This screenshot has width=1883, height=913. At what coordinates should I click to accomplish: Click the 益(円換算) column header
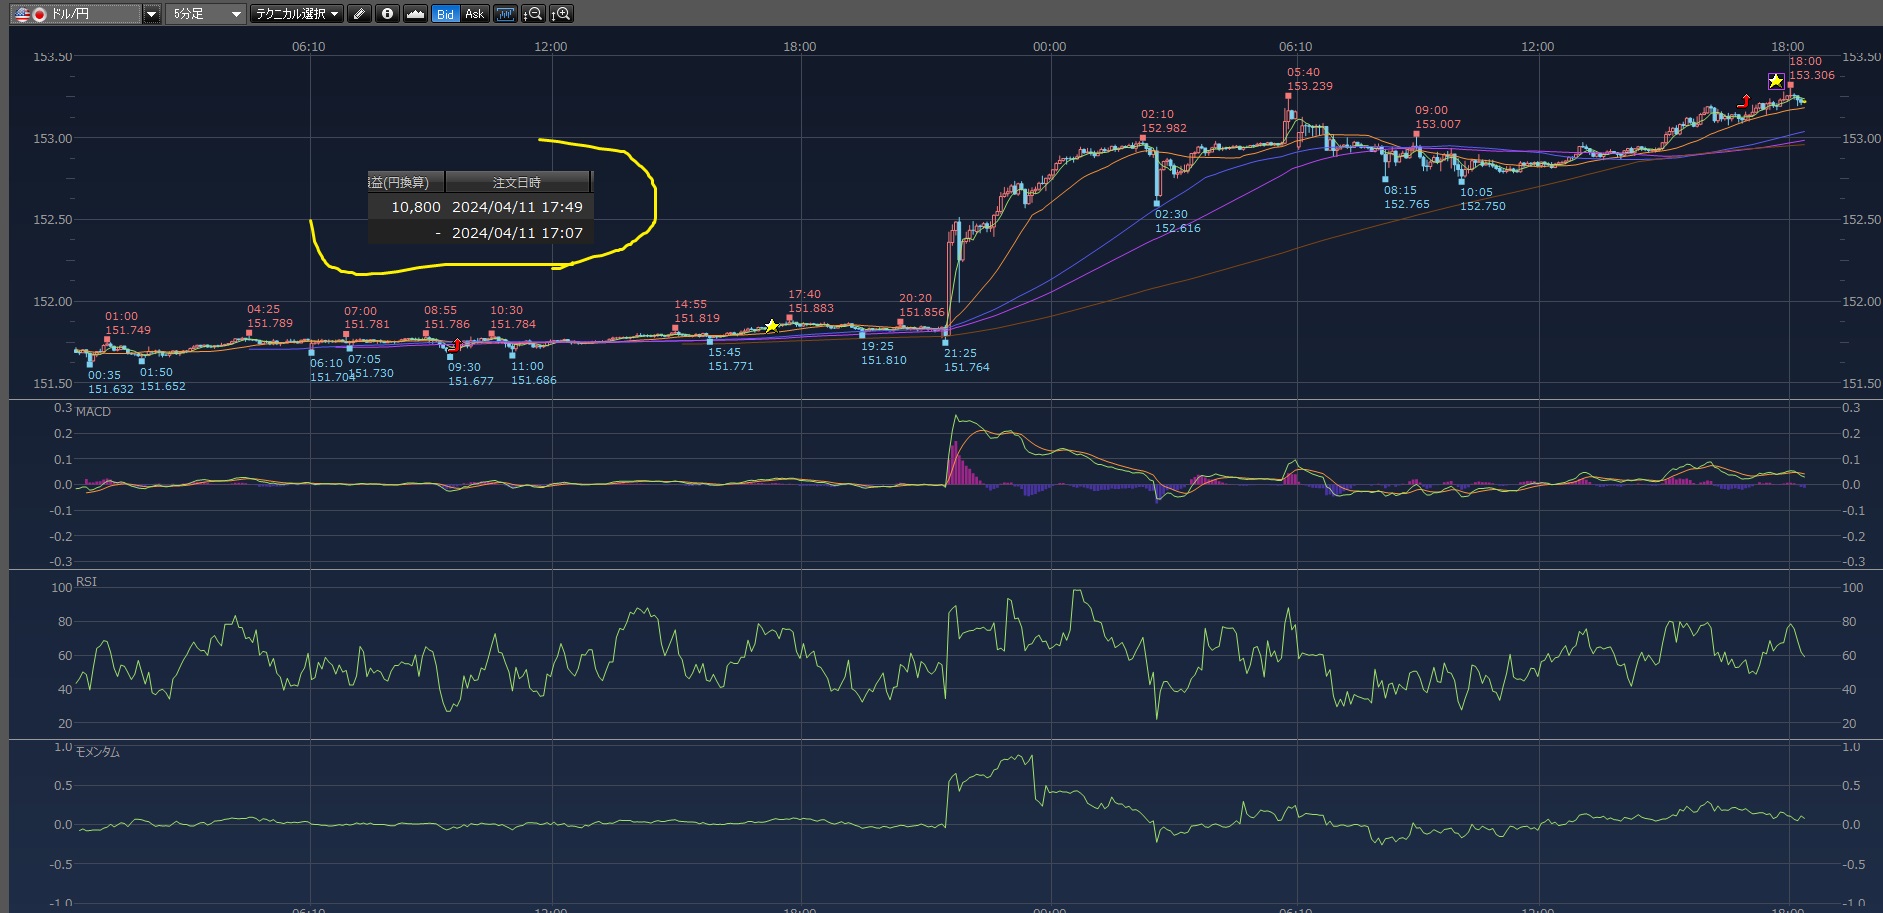[403, 182]
